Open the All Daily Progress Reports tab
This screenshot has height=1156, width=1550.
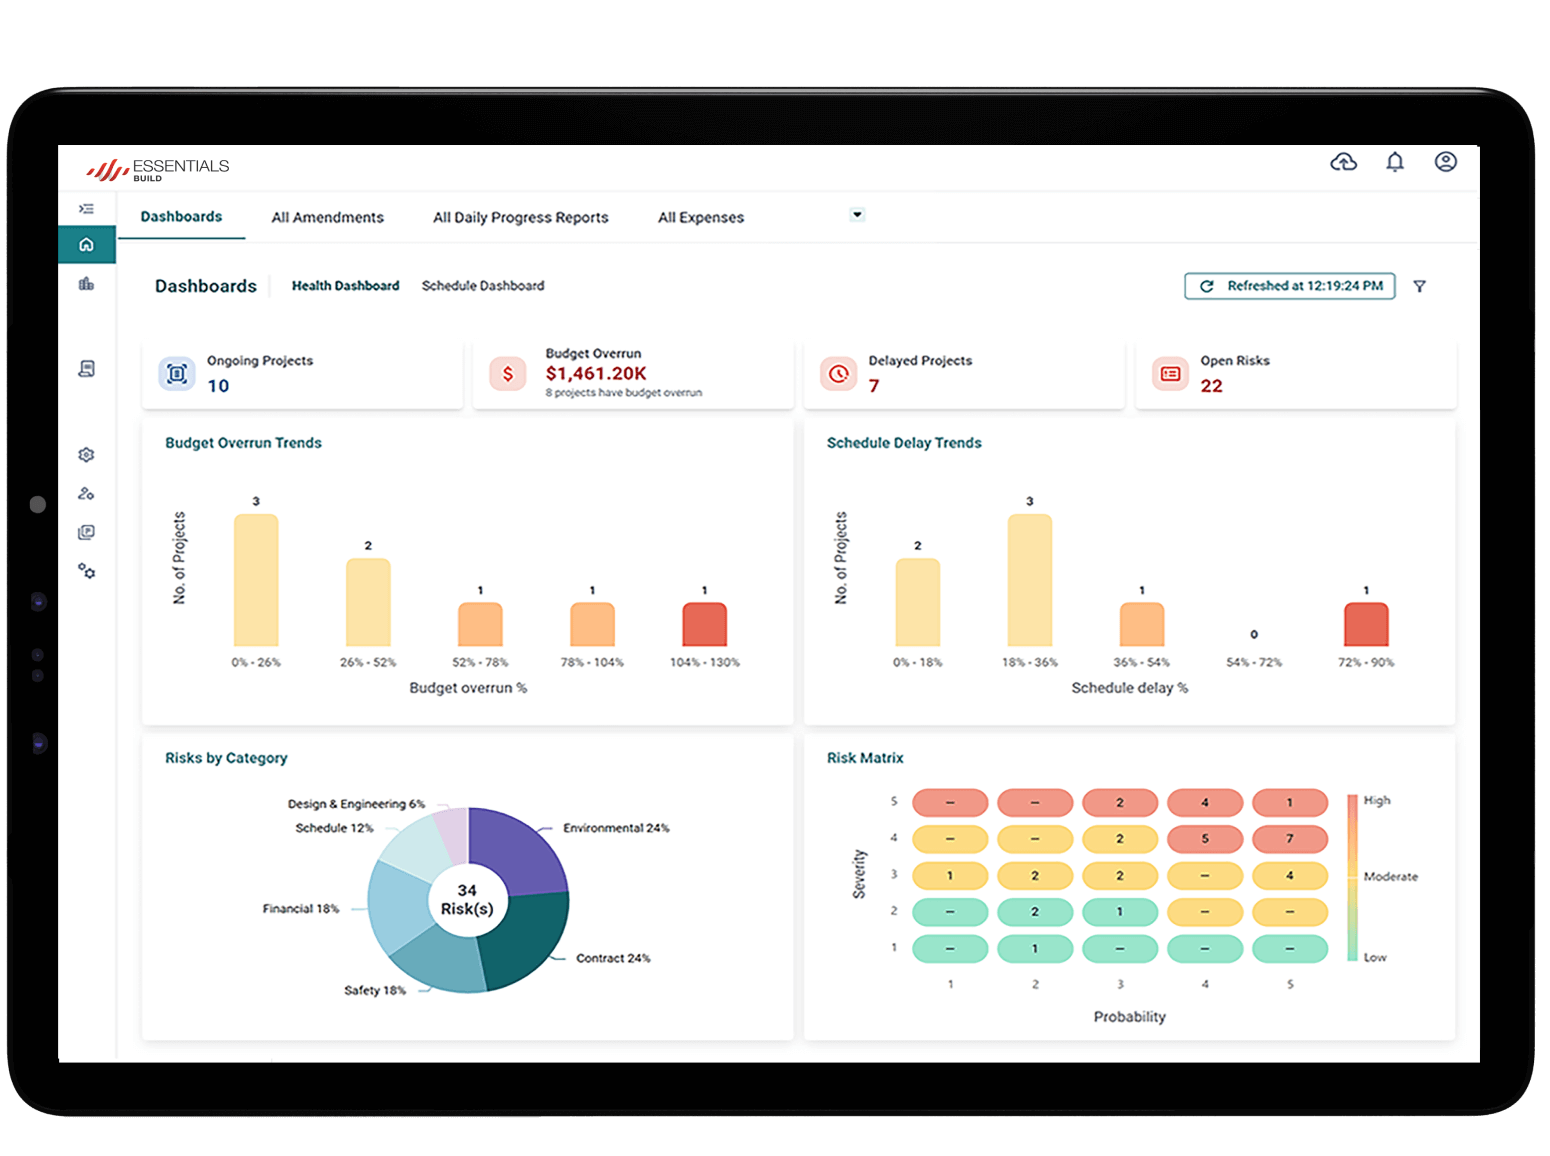520,218
